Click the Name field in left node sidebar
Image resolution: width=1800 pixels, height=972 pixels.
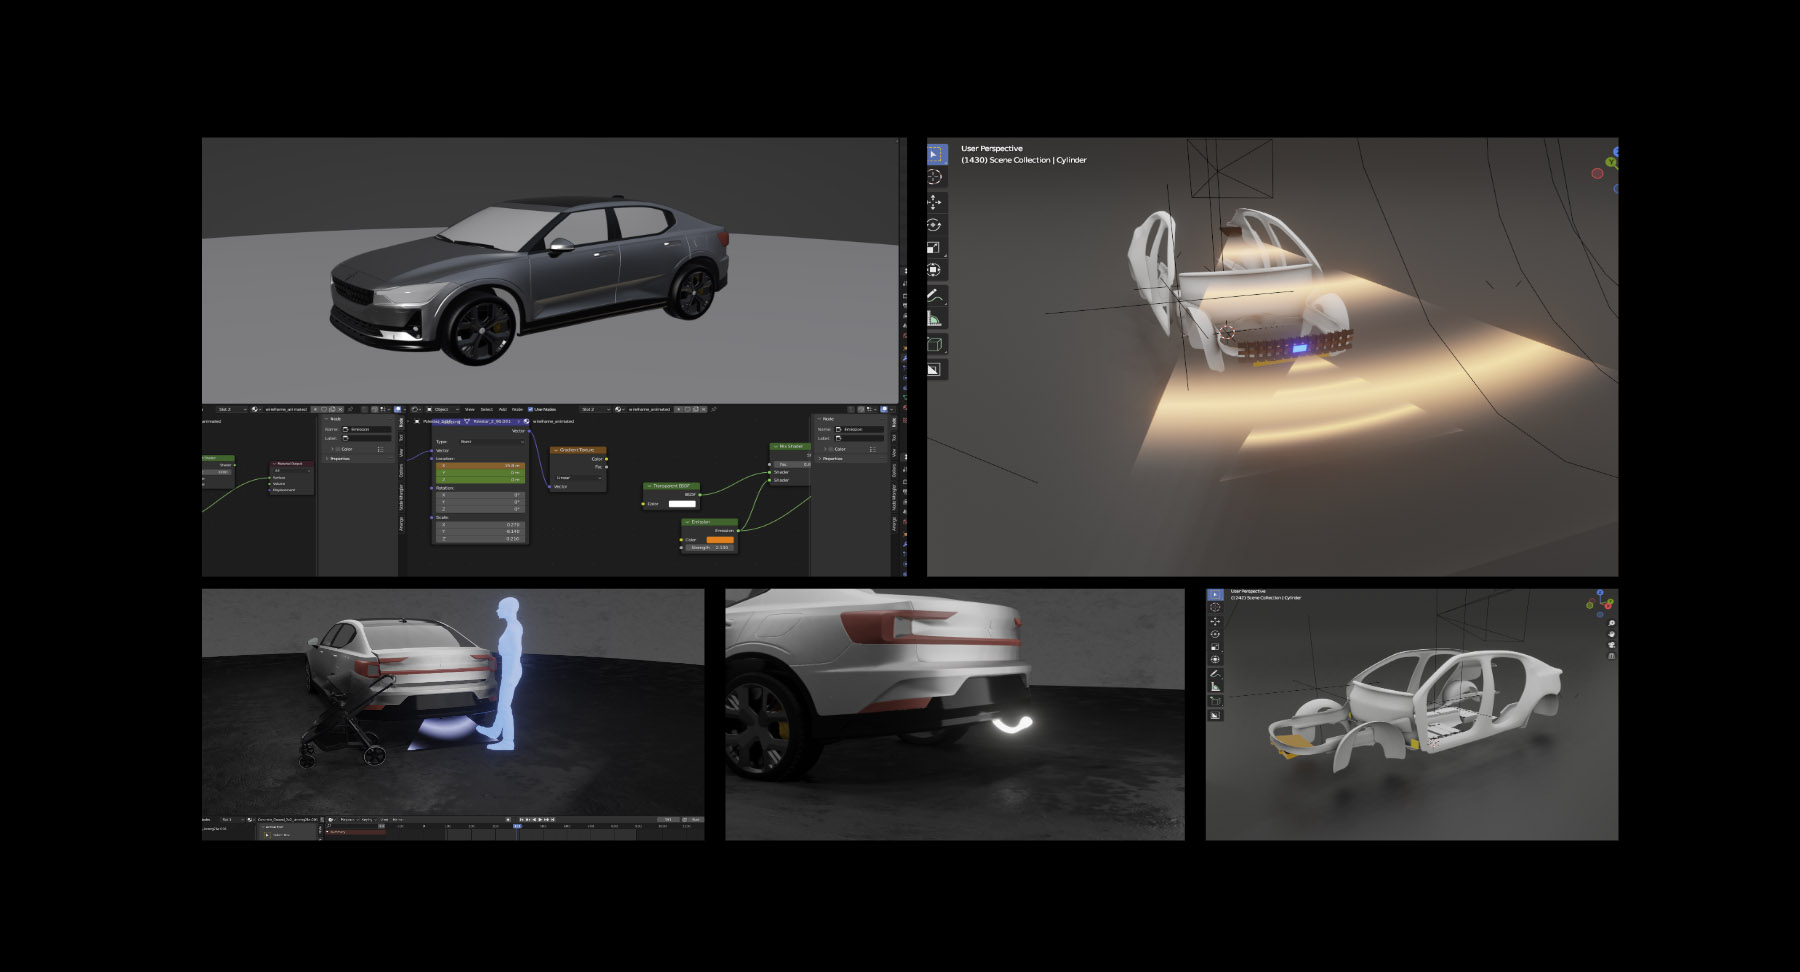click(x=368, y=429)
